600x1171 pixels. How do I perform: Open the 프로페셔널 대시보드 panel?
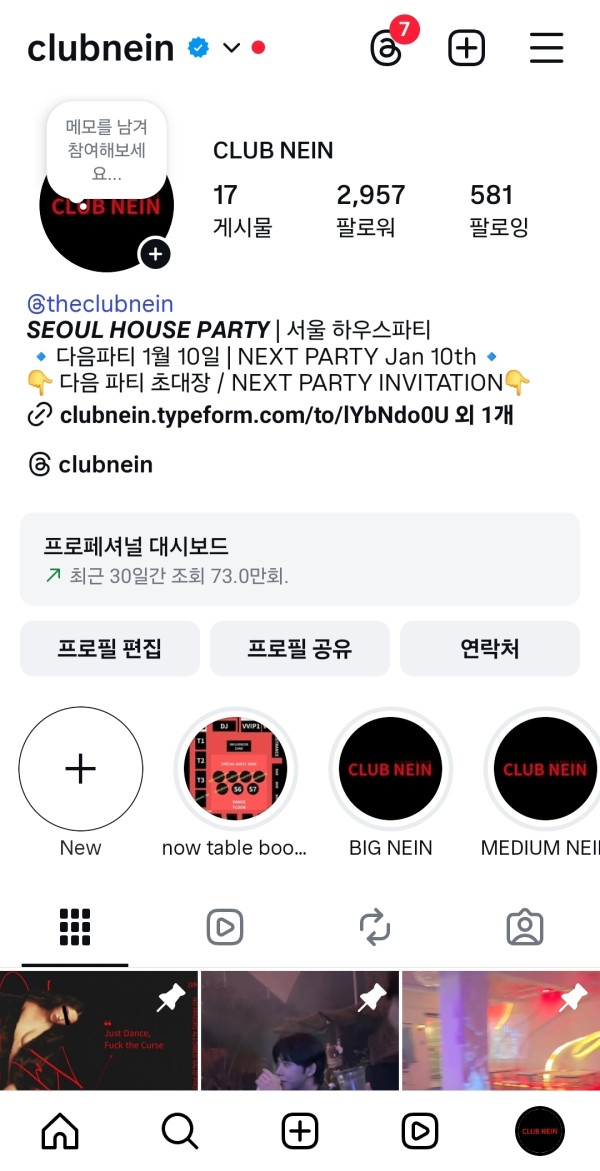pos(300,559)
